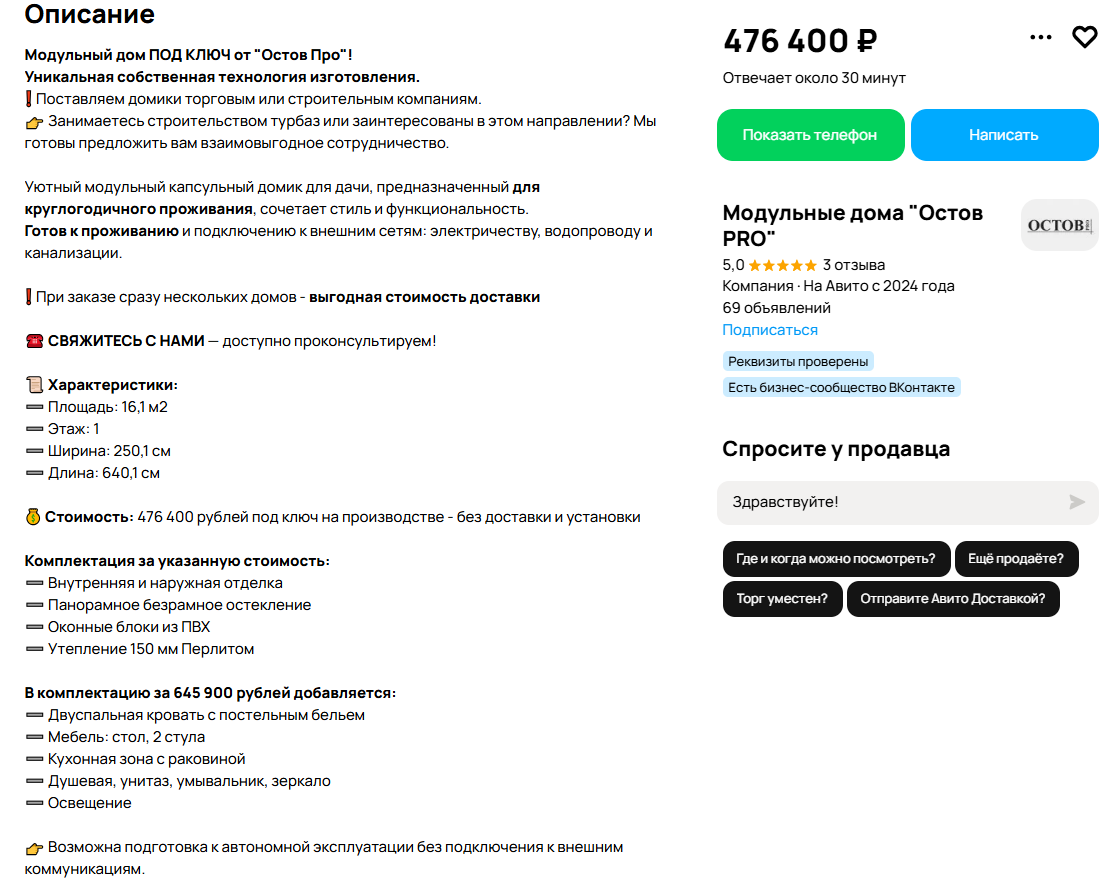Select quick question Где и когда можно посмотреть?
Screen dimensions: 1107x885
pos(836,559)
